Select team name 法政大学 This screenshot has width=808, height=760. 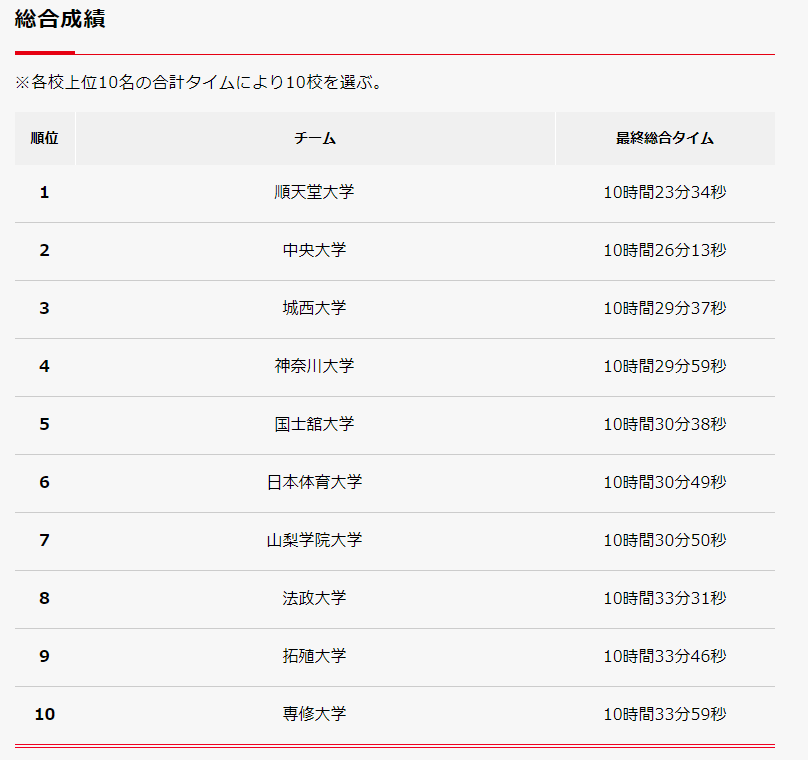pyautogui.click(x=314, y=598)
